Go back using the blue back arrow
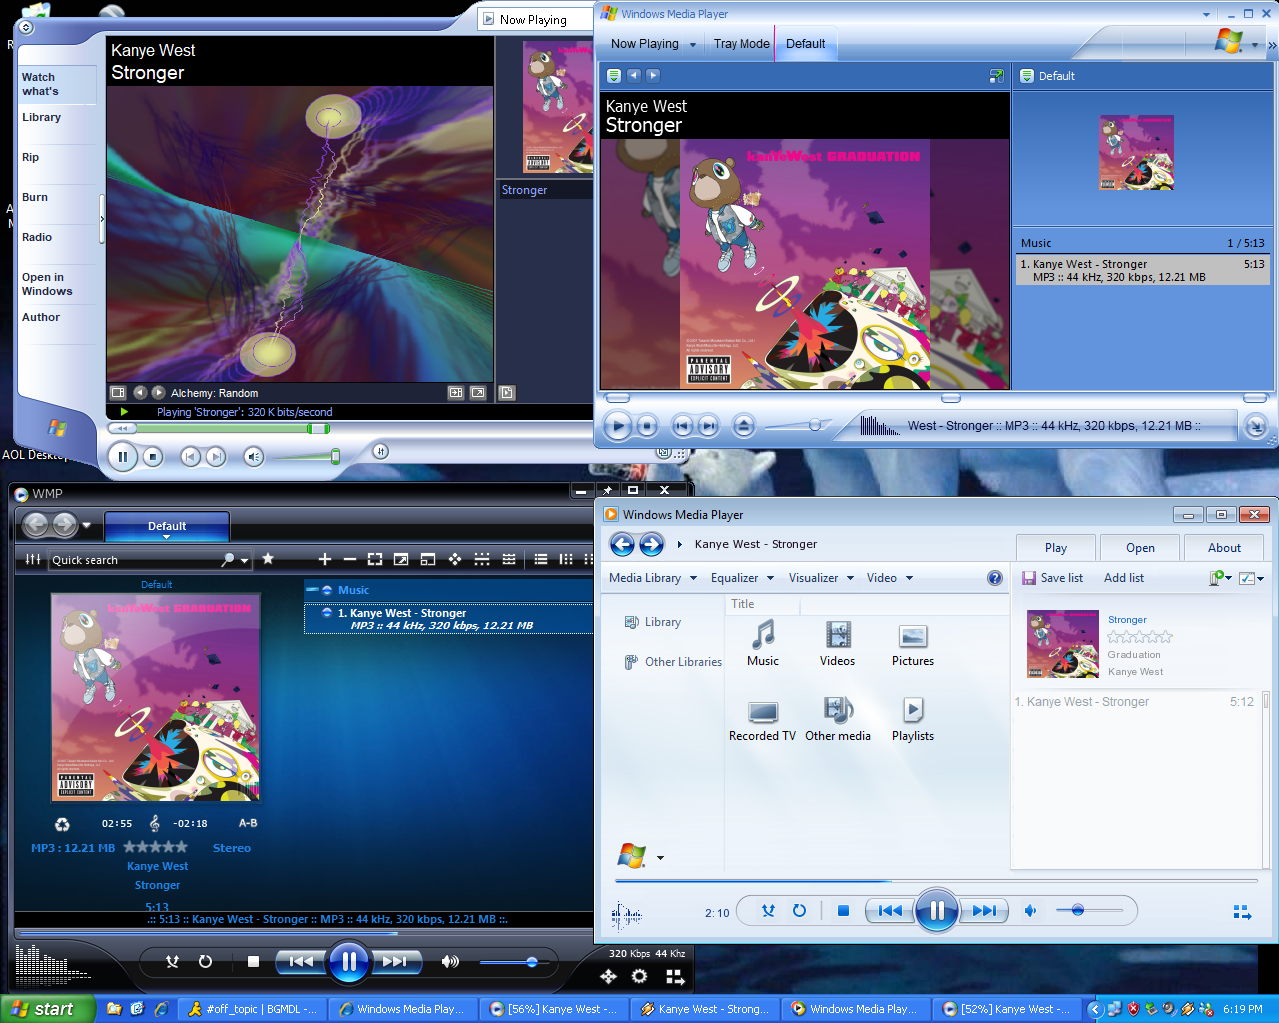Viewport: 1279px width, 1023px height. 622,544
